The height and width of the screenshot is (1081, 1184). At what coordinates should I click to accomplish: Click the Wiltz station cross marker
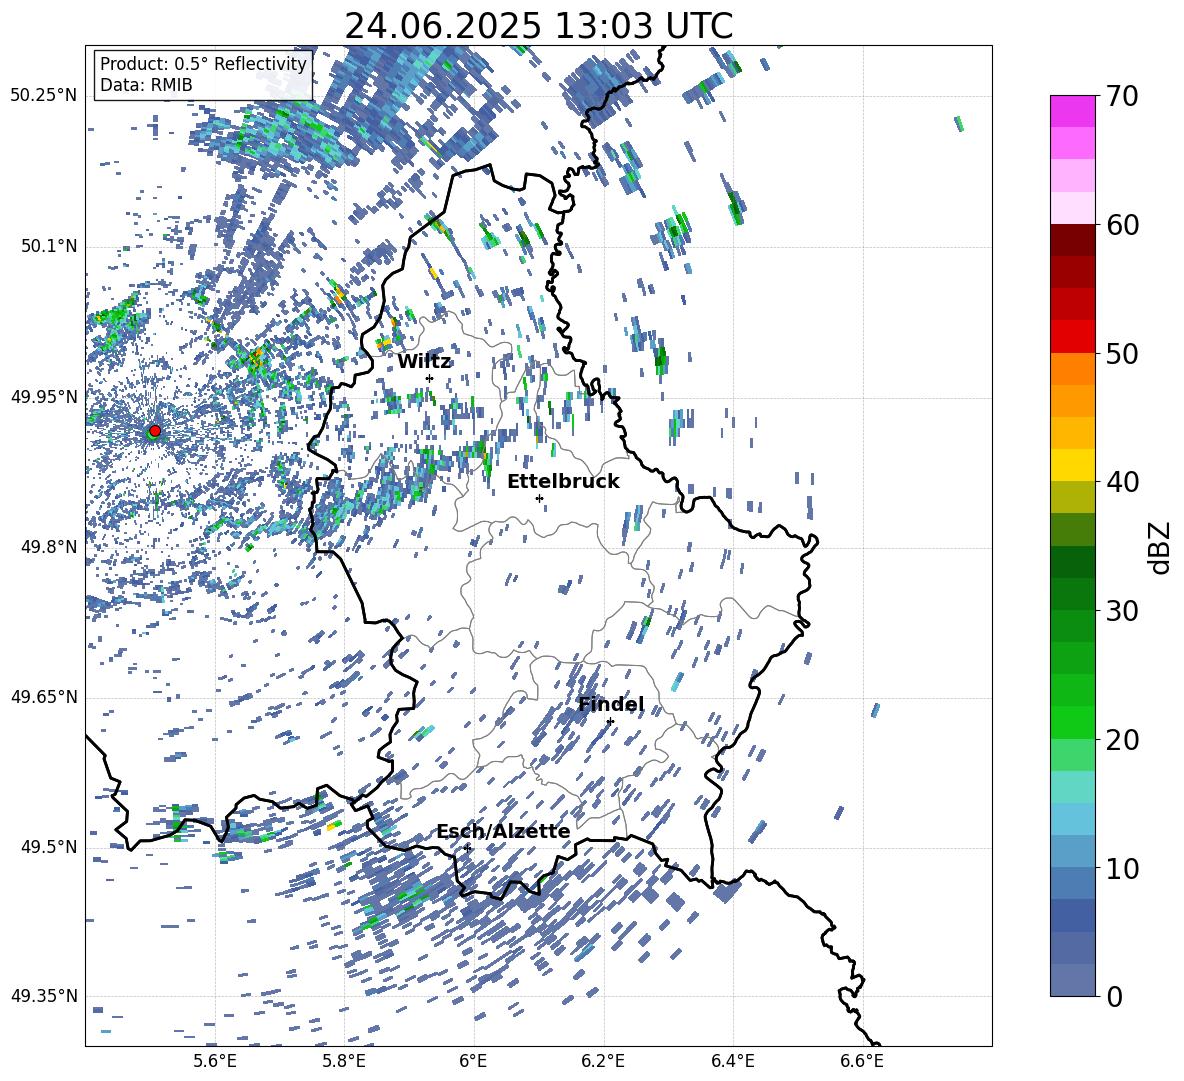(430, 378)
